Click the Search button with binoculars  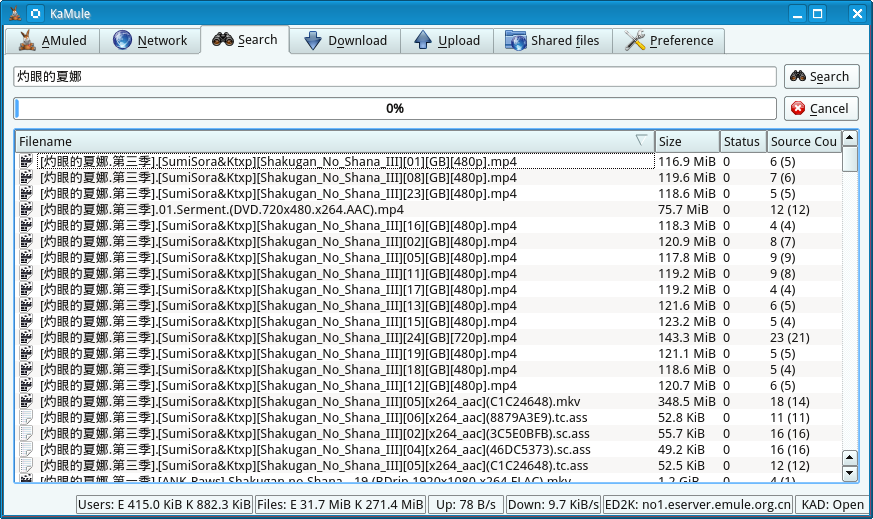(x=822, y=76)
